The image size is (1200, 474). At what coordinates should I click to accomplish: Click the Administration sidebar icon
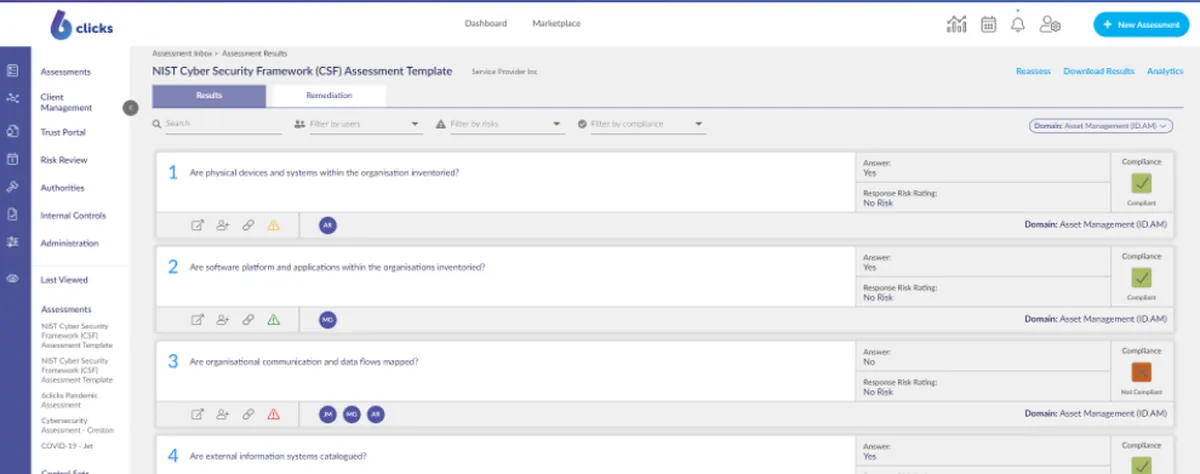point(13,242)
